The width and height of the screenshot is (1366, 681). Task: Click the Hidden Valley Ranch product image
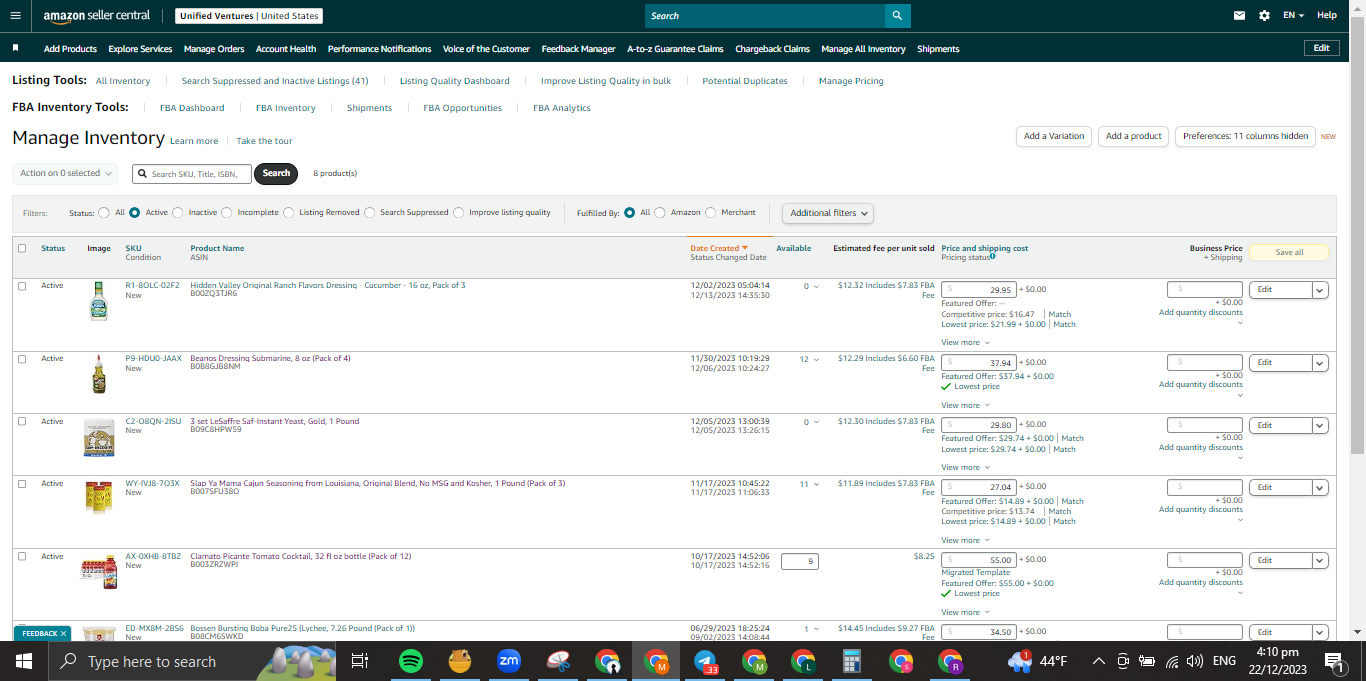98,301
